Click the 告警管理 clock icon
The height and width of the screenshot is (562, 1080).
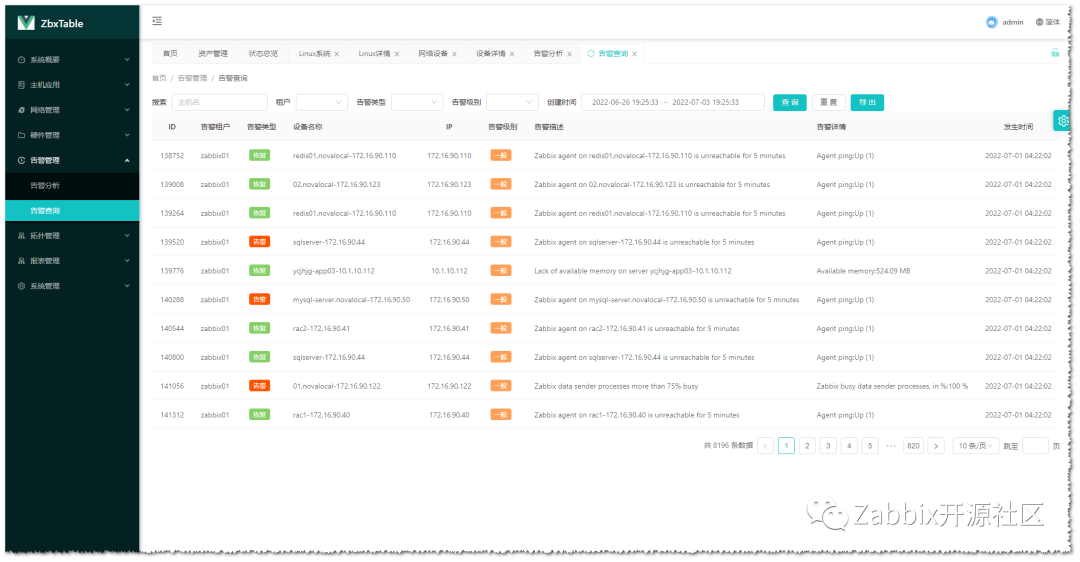[x=21, y=160]
